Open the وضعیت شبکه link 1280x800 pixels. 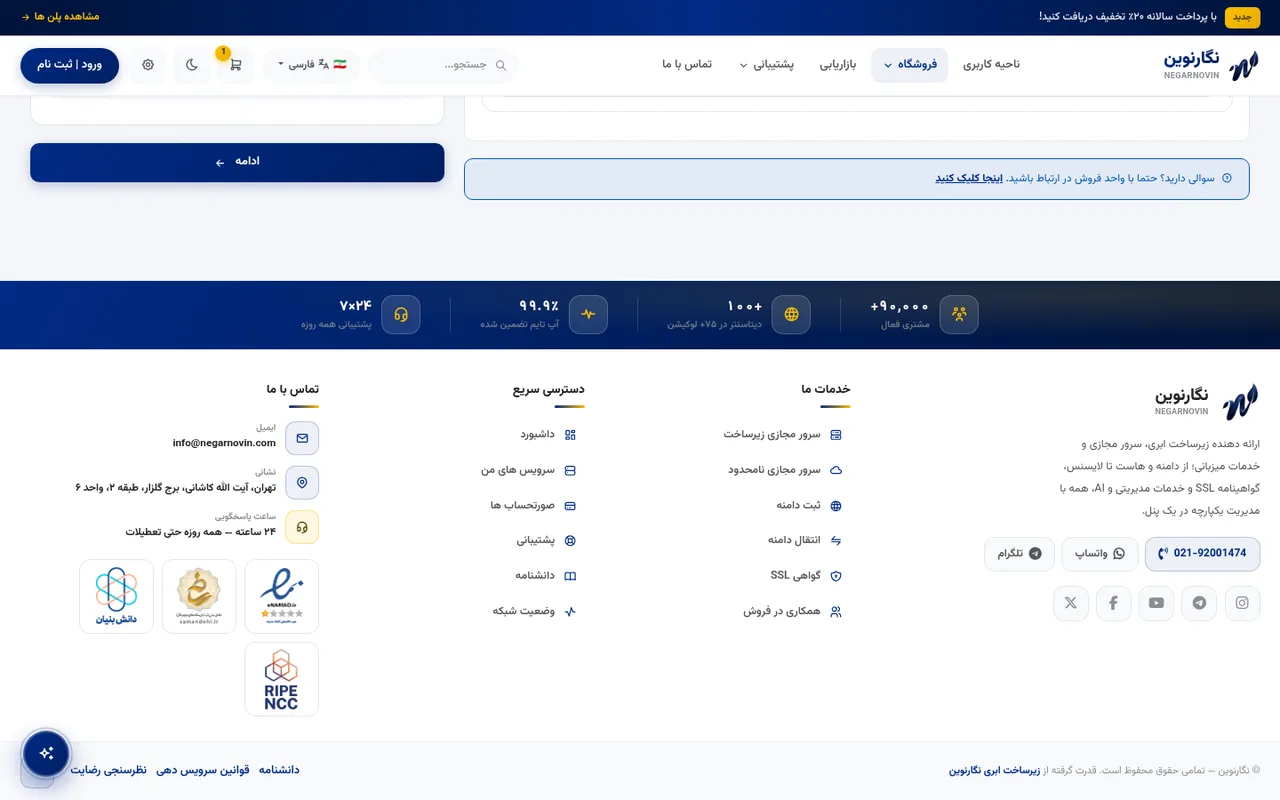click(534, 611)
